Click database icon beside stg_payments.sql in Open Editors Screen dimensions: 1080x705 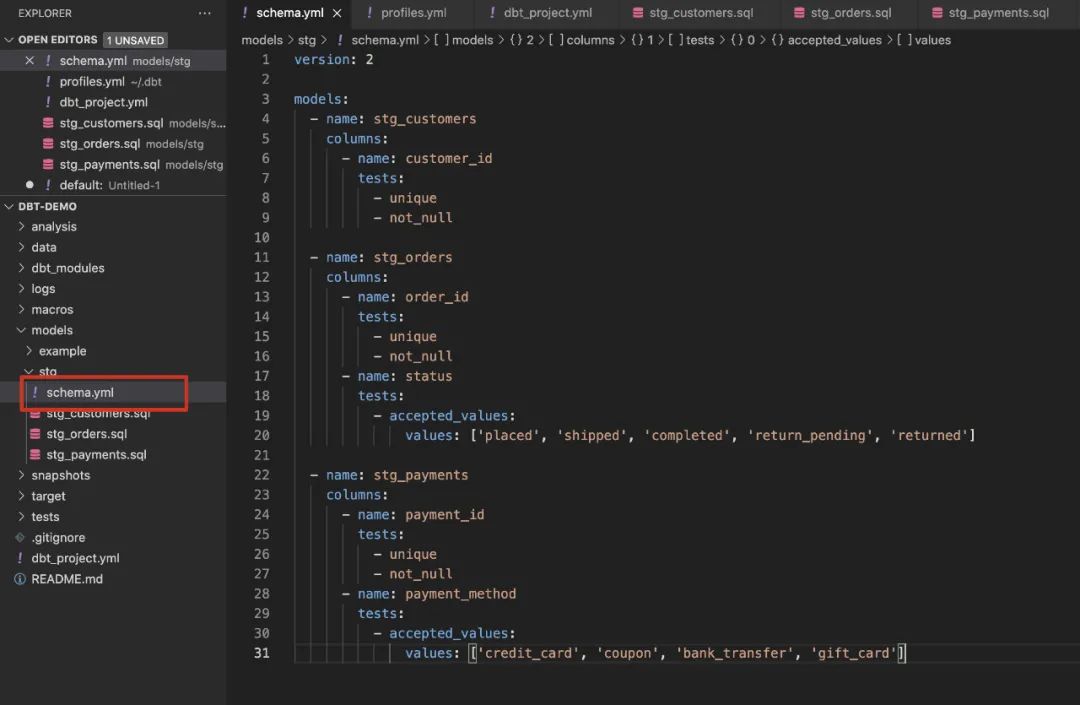[48, 165]
